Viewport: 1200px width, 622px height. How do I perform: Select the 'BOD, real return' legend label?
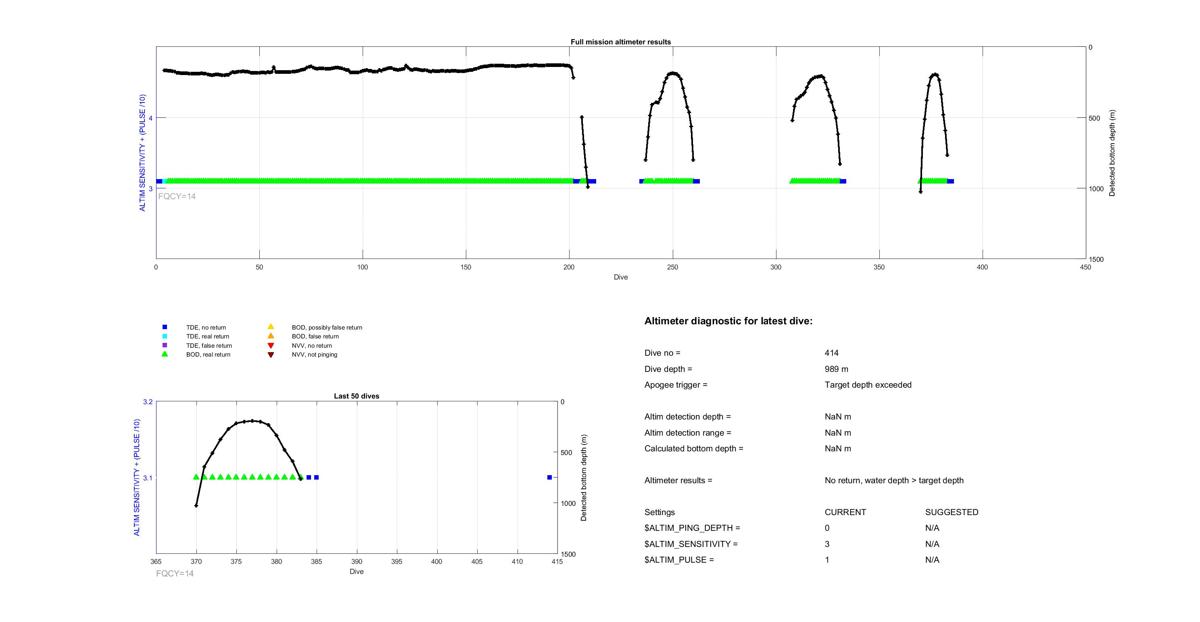(x=208, y=354)
